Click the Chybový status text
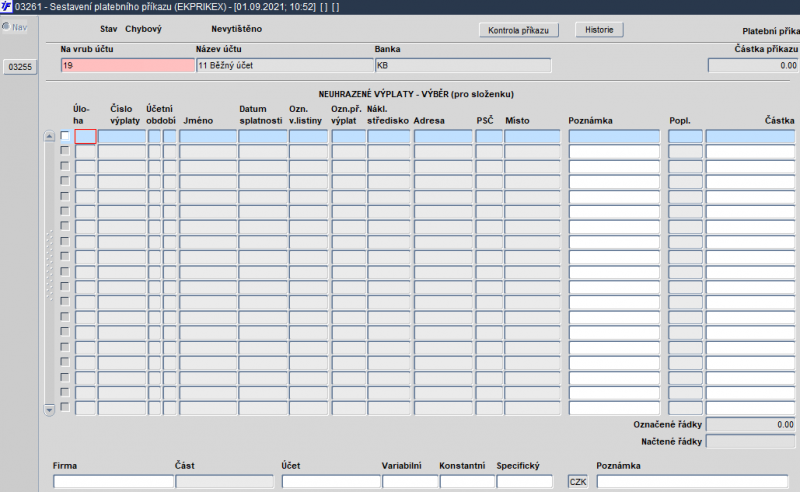Image resolution: width=800 pixels, height=492 pixels. 143,29
